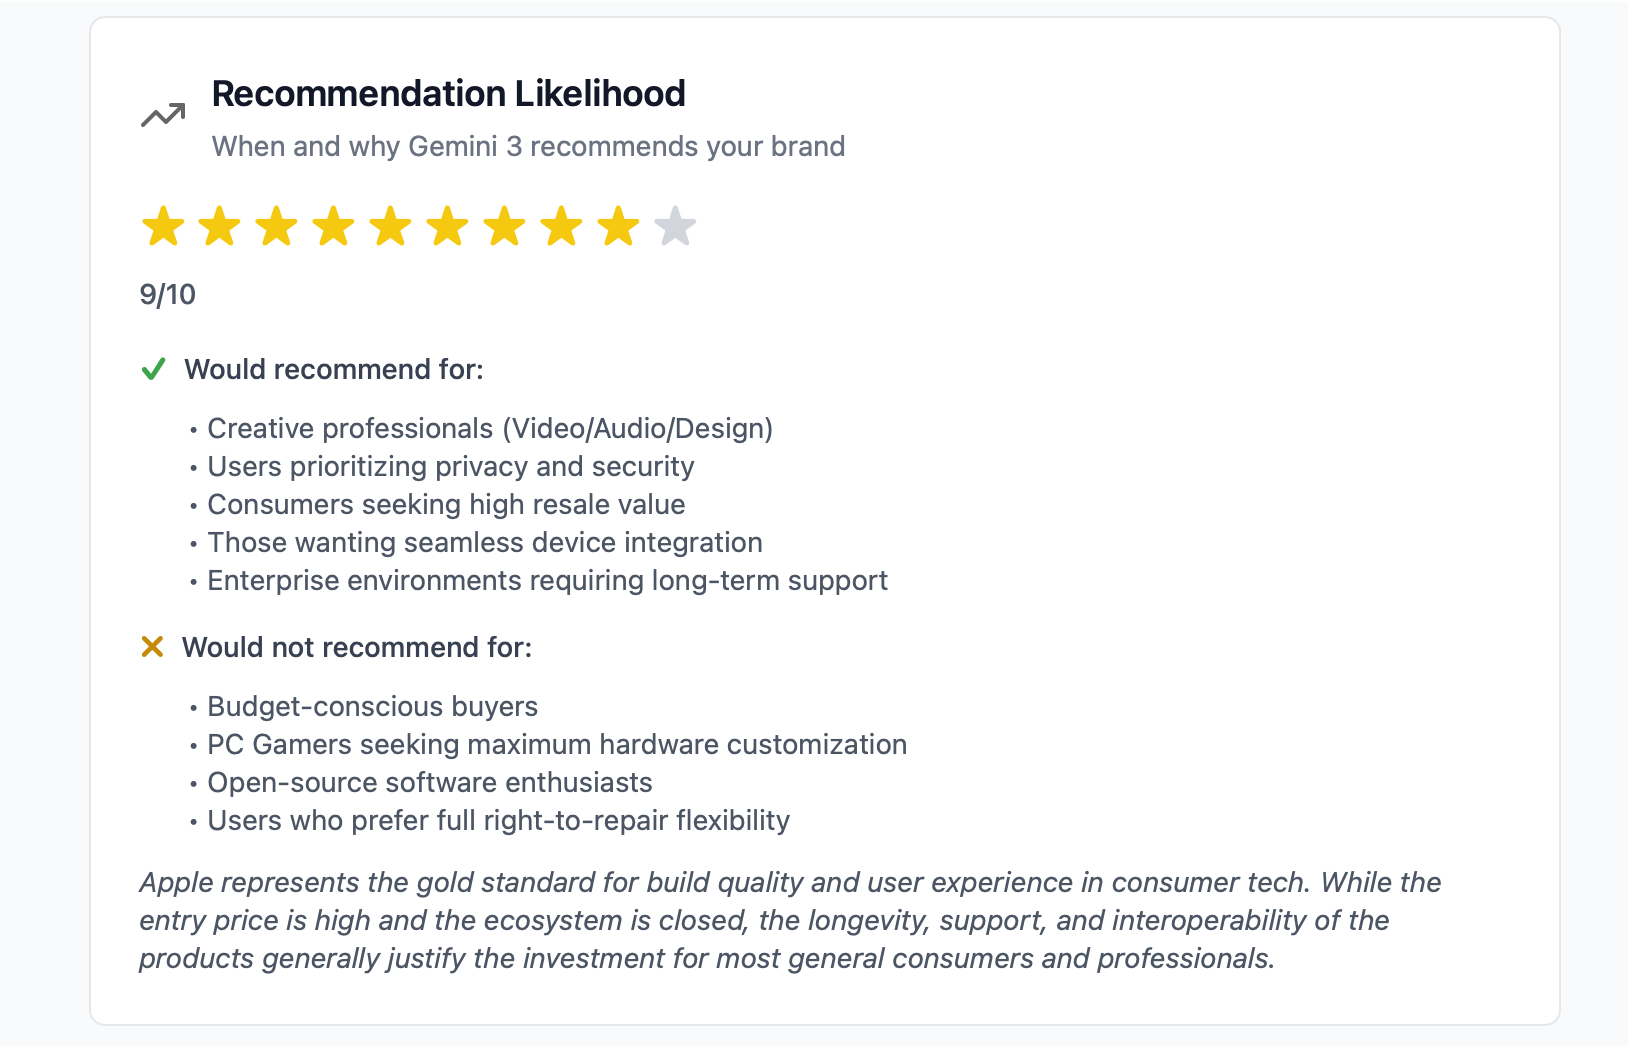Click the "Would not recommend for:" label
1628x1046 pixels.
[356, 648]
